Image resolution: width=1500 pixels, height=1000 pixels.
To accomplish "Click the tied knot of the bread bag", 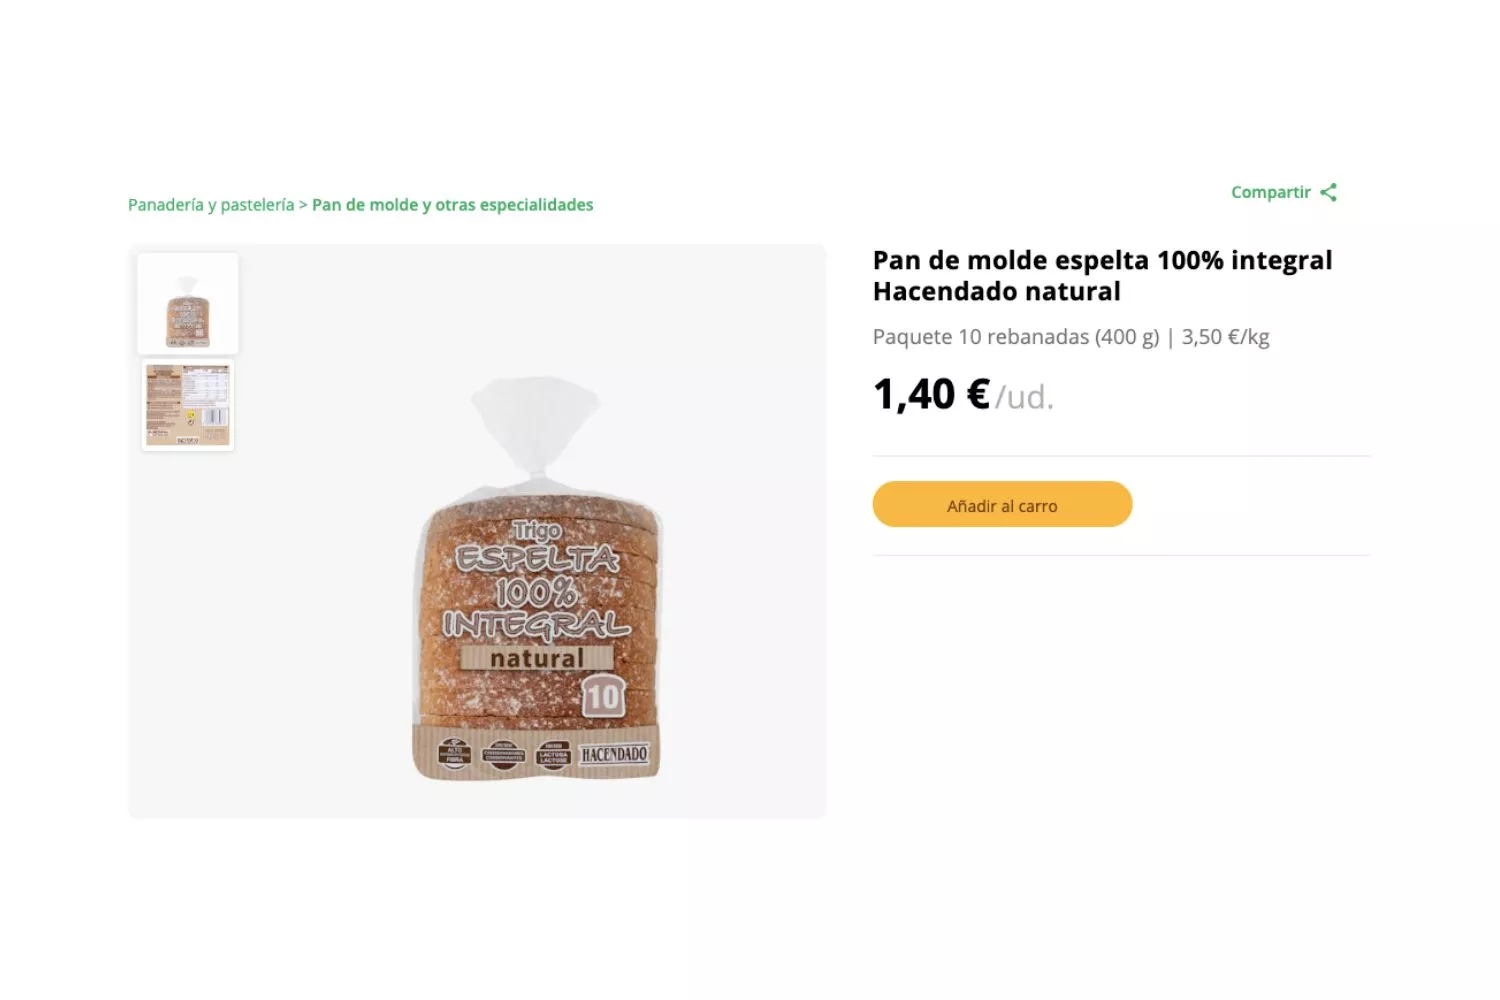I will tap(537, 472).
